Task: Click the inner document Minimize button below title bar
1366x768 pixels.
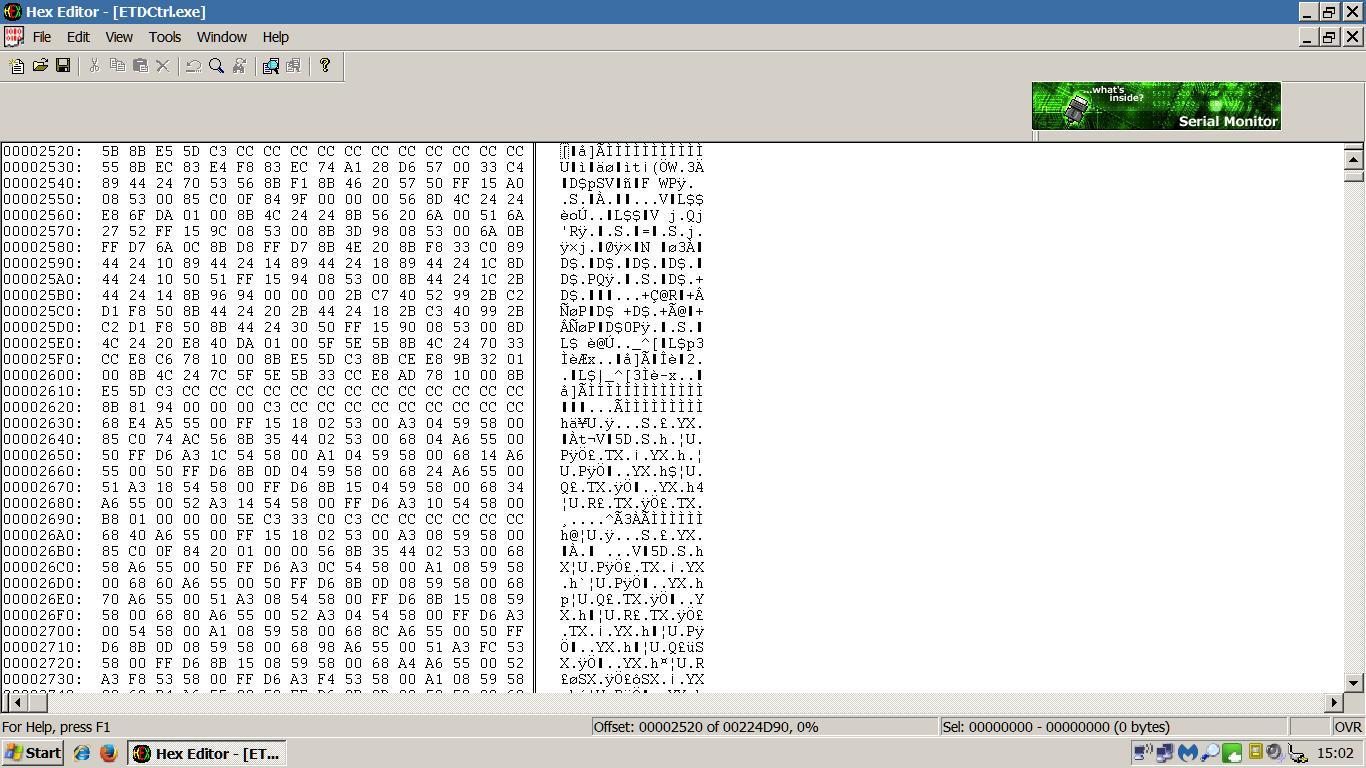Action: (x=1308, y=37)
